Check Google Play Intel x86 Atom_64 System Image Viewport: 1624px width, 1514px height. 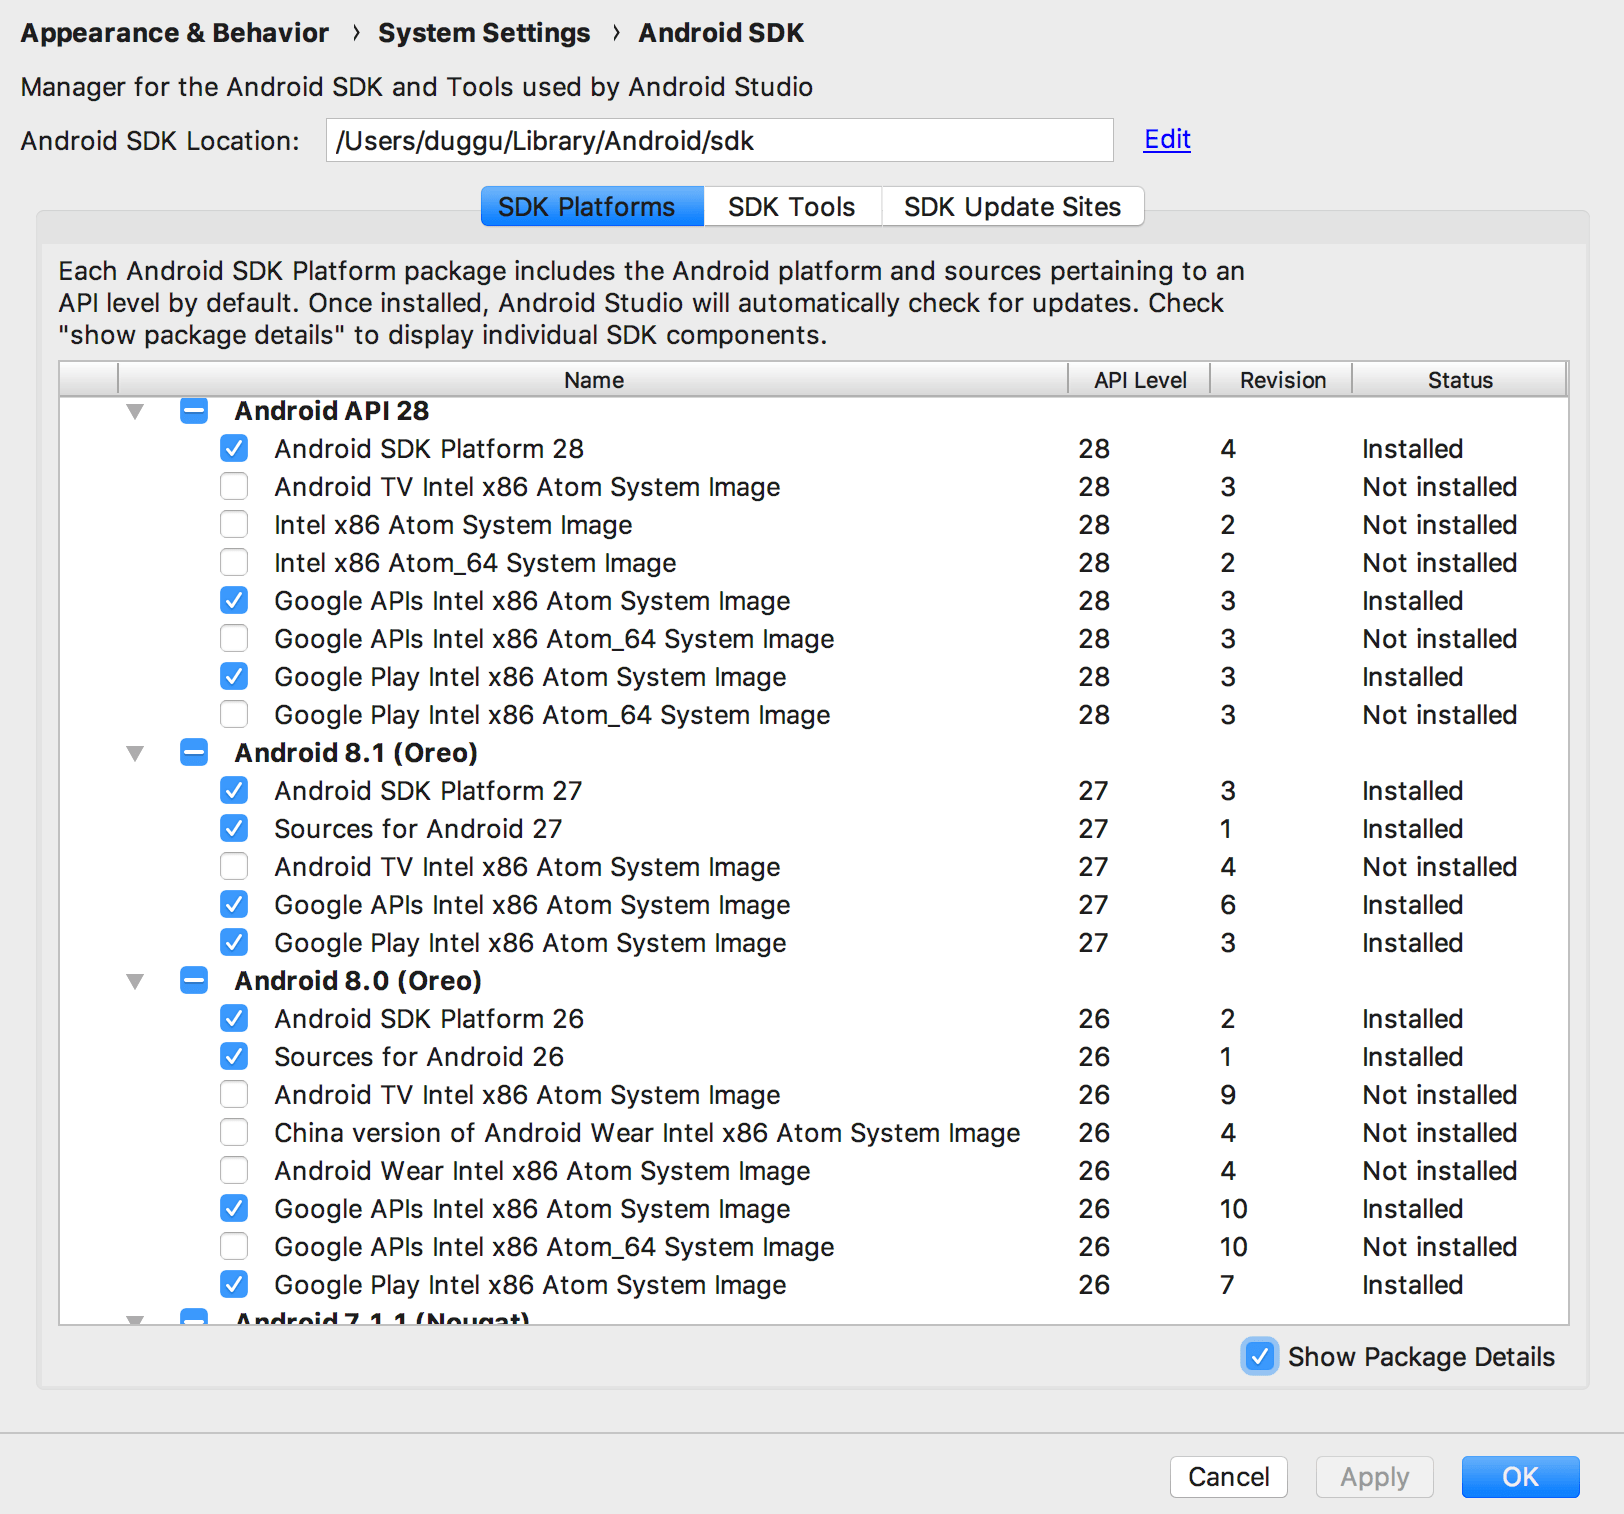pyautogui.click(x=234, y=715)
